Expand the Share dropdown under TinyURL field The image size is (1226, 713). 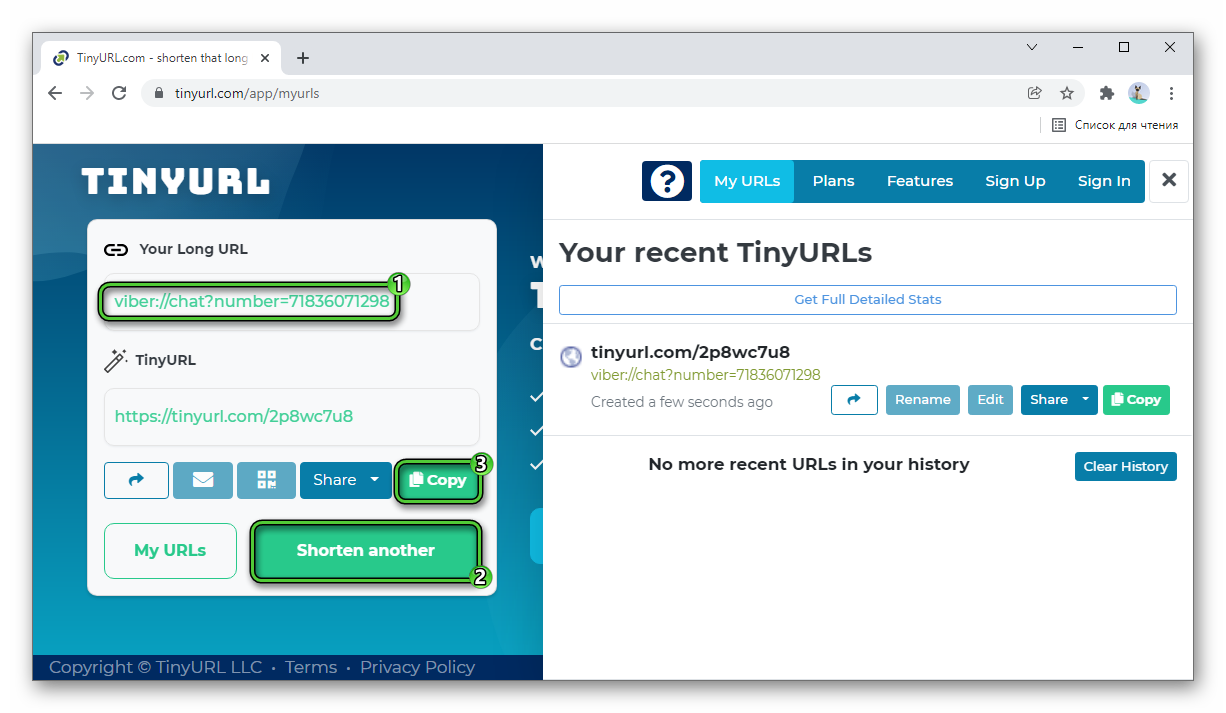(x=374, y=480)
